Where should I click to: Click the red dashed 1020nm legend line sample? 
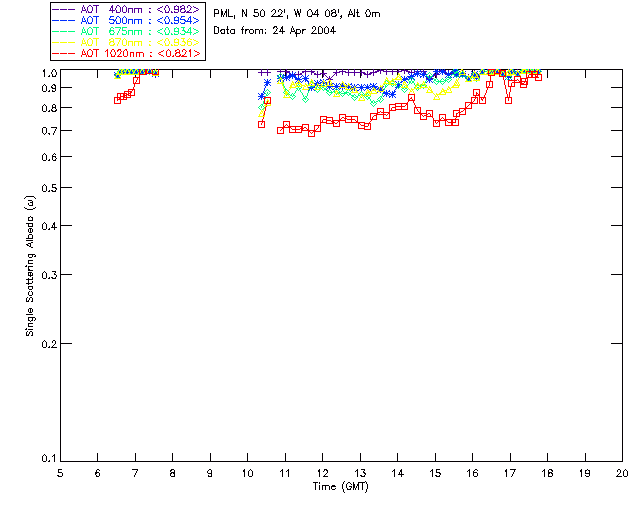pyautogui.click(x=64, y=53)
